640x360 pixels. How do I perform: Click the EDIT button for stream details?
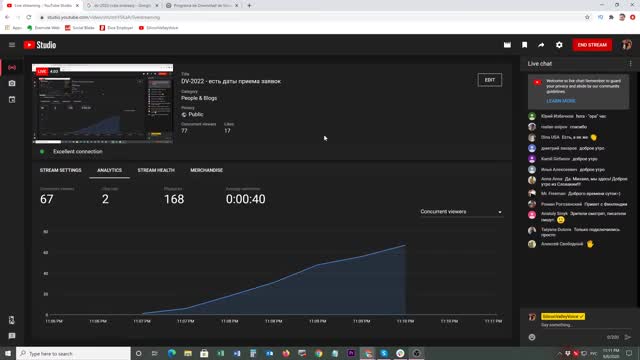point(490,80)
